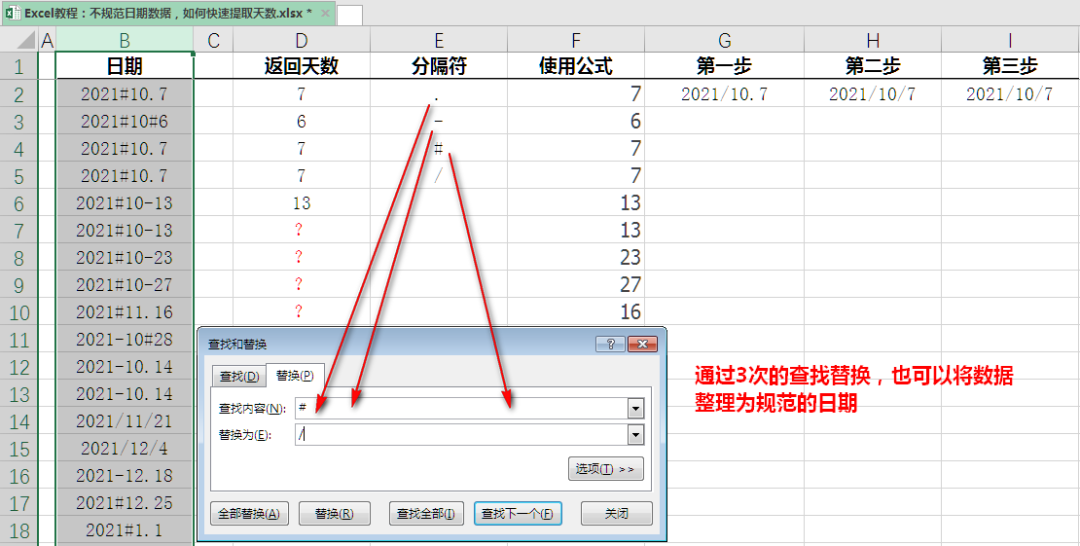Select column I header
Viewport: 1080px width, 546px height.
pyautogui.click(x=1010, y=41)
